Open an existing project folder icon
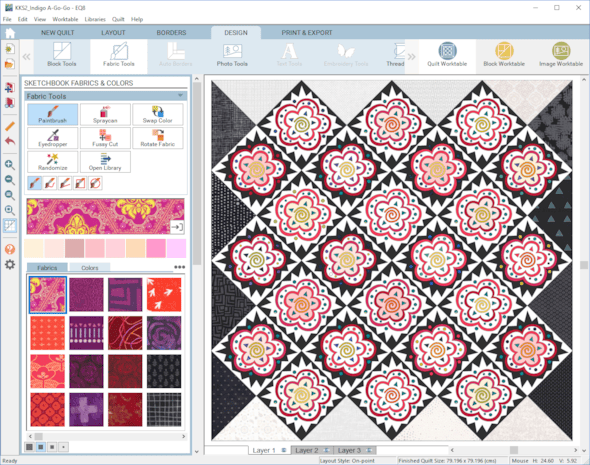 tap(9, 64)
